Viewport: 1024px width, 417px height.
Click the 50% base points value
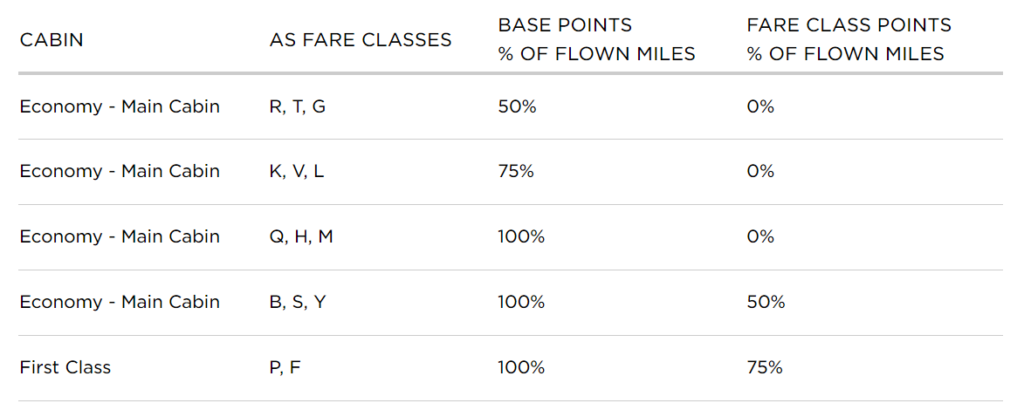[517, 106]
